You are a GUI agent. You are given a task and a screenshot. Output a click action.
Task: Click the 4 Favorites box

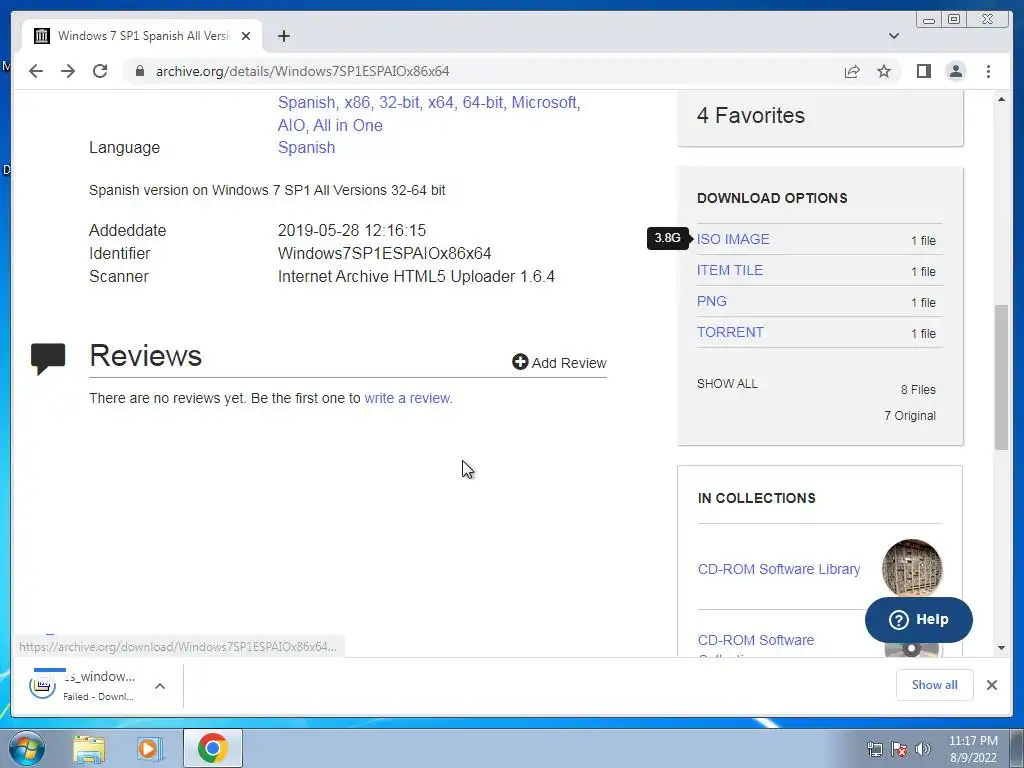(x=820, y=116)
